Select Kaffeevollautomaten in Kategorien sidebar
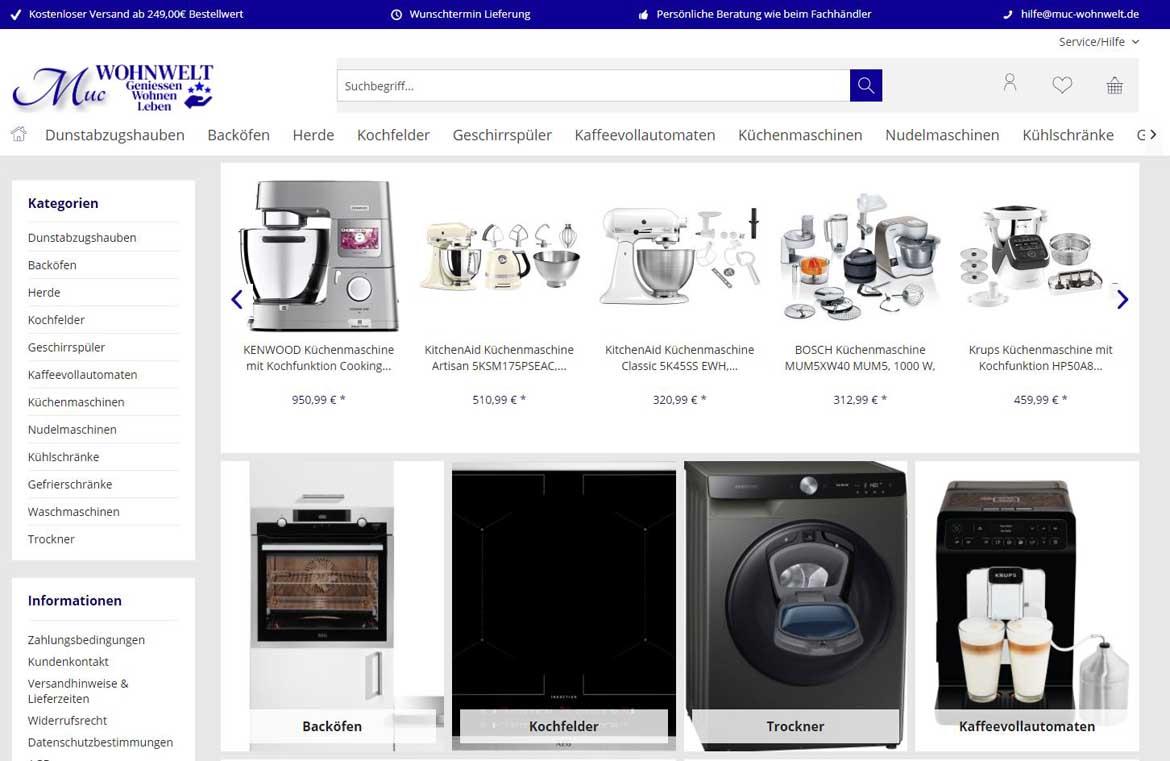 coord(82,375)
